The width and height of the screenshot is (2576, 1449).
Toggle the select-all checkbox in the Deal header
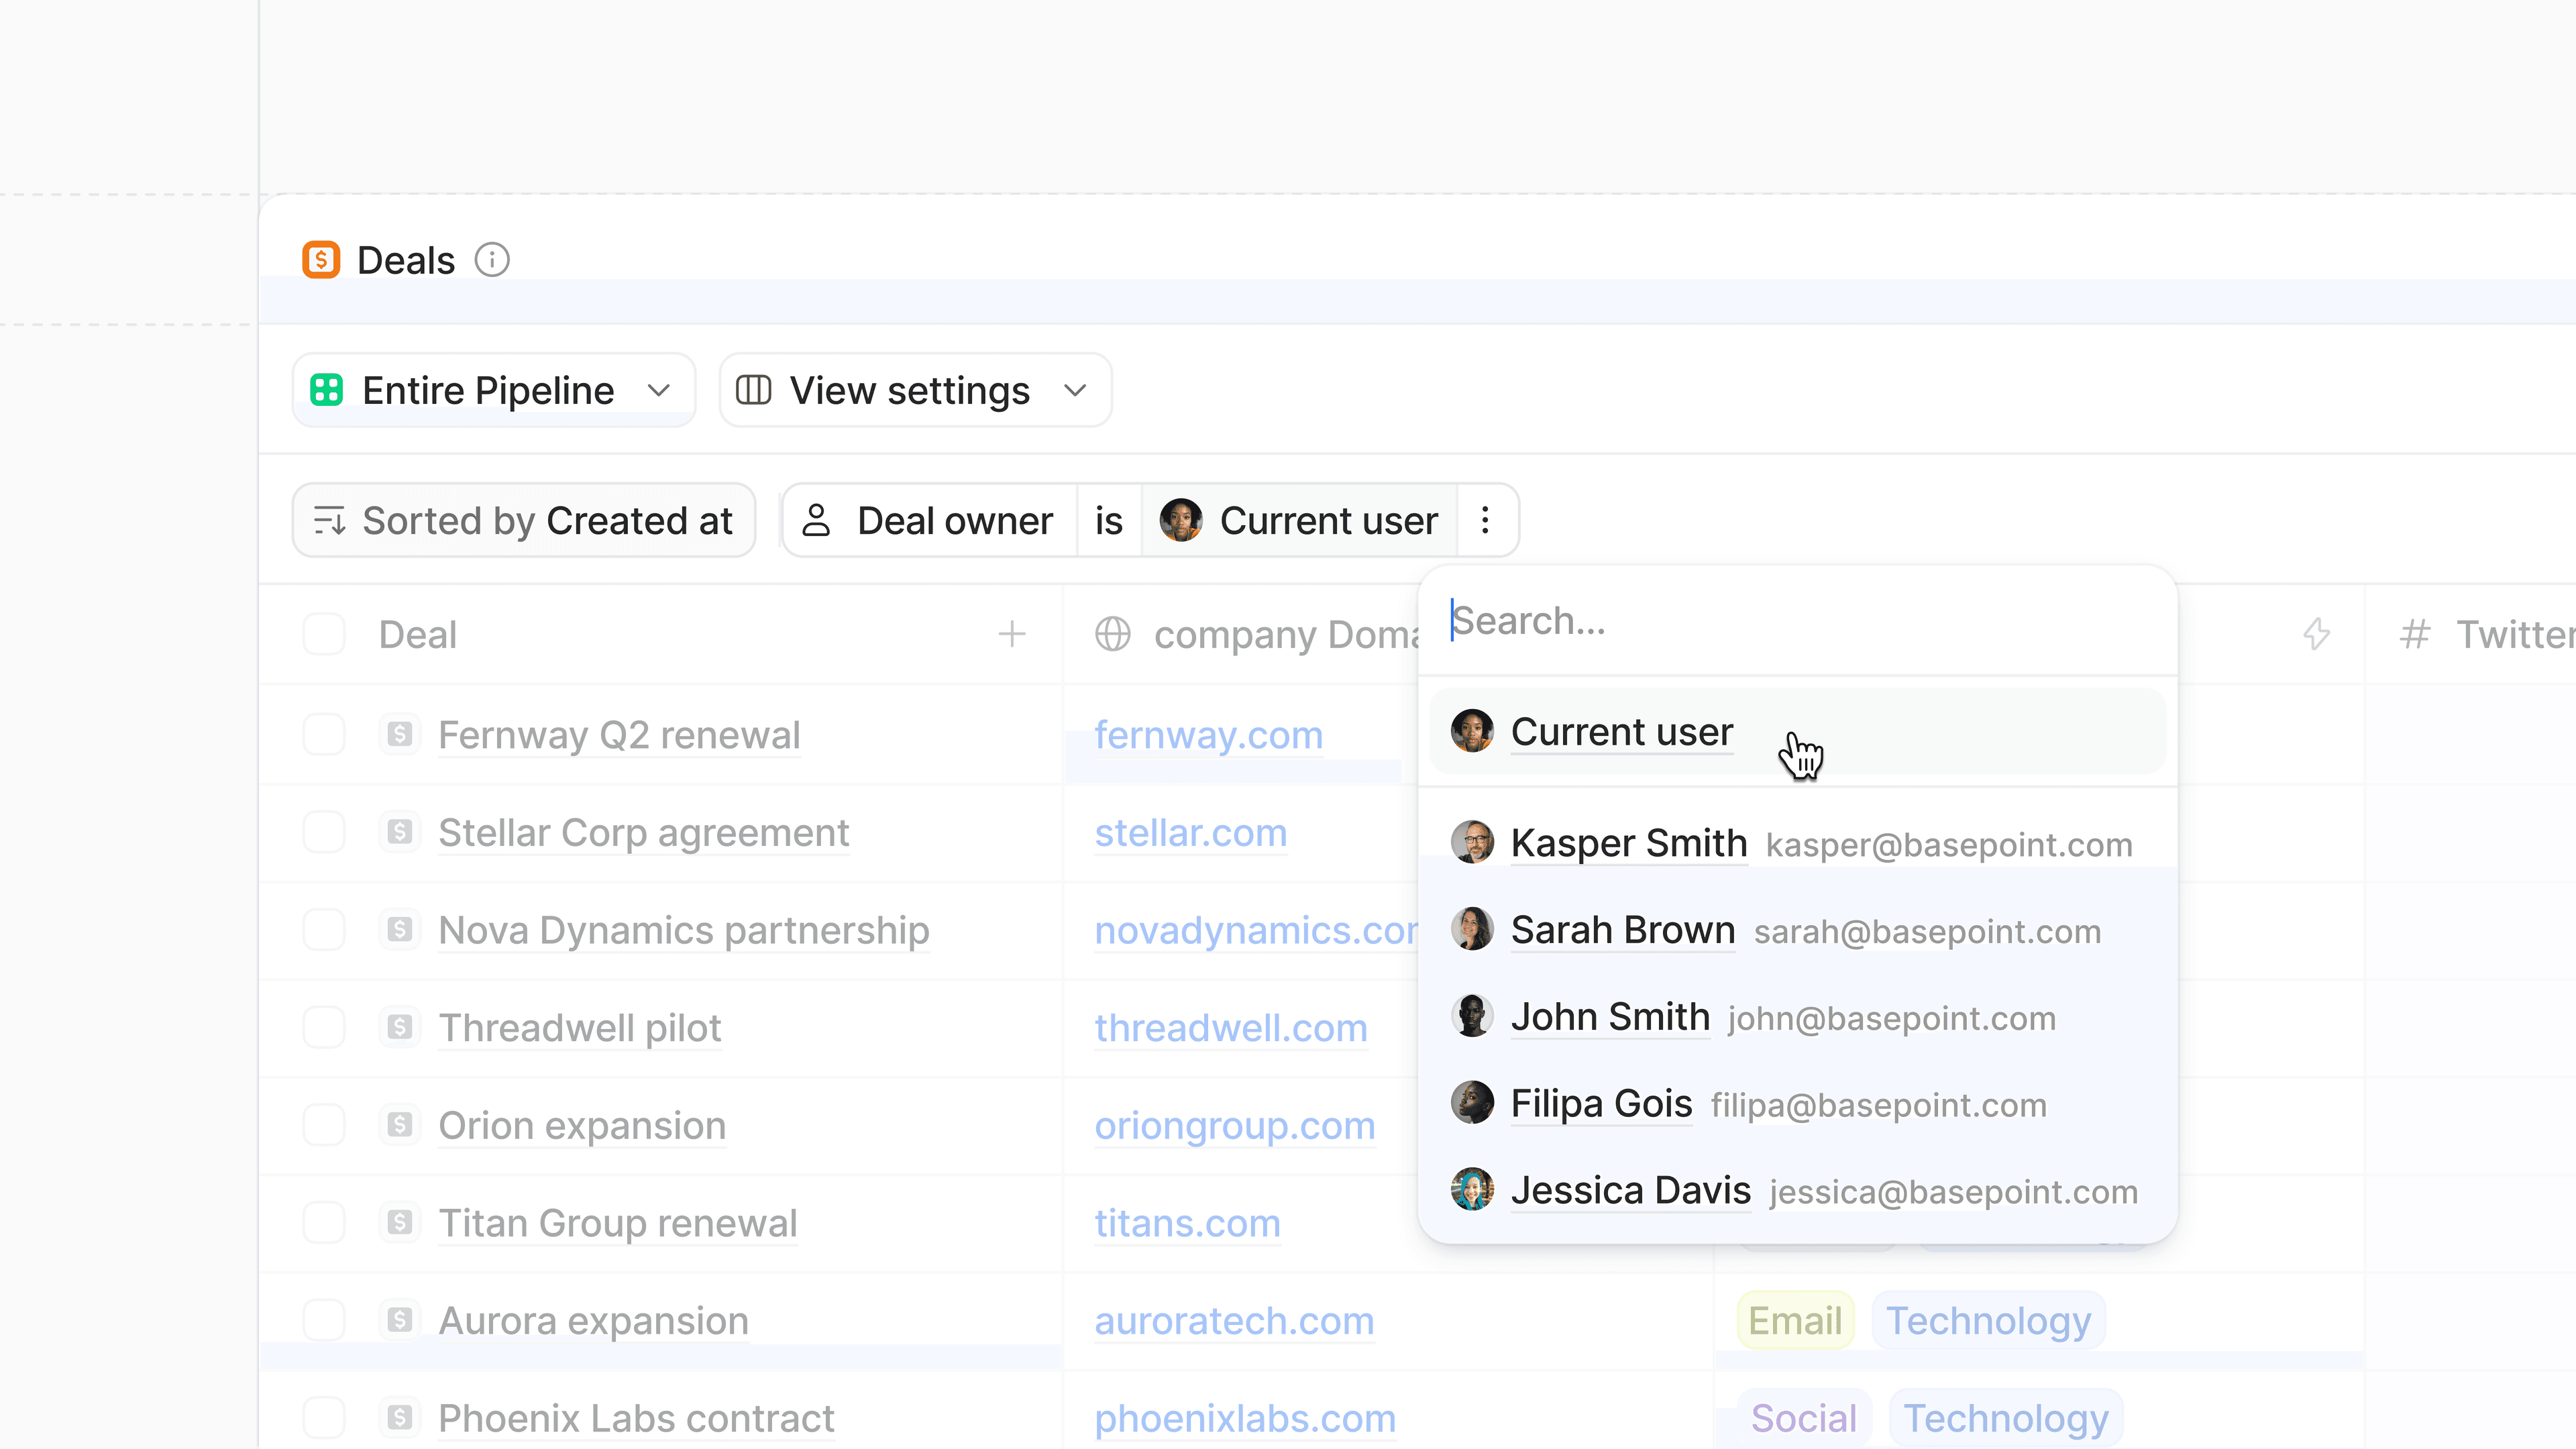tap(324, 634)
